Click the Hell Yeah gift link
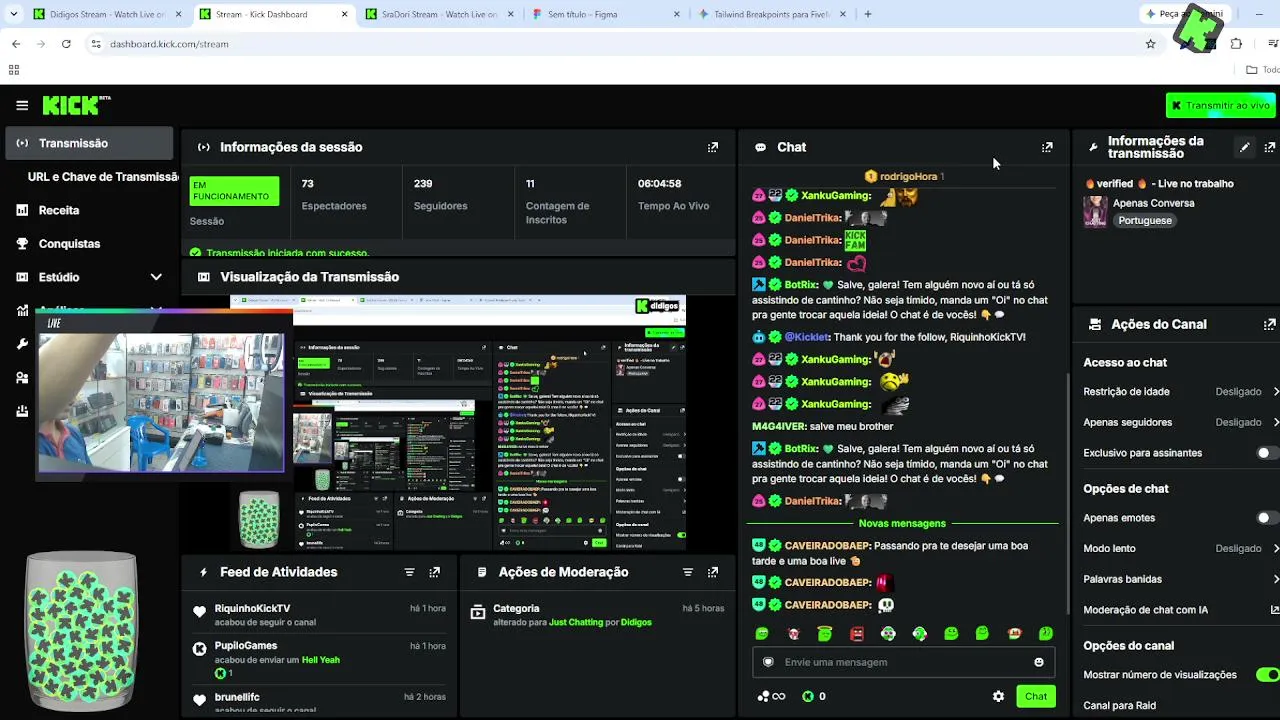This screenshot has height=720, width=1280. (321, 660)
